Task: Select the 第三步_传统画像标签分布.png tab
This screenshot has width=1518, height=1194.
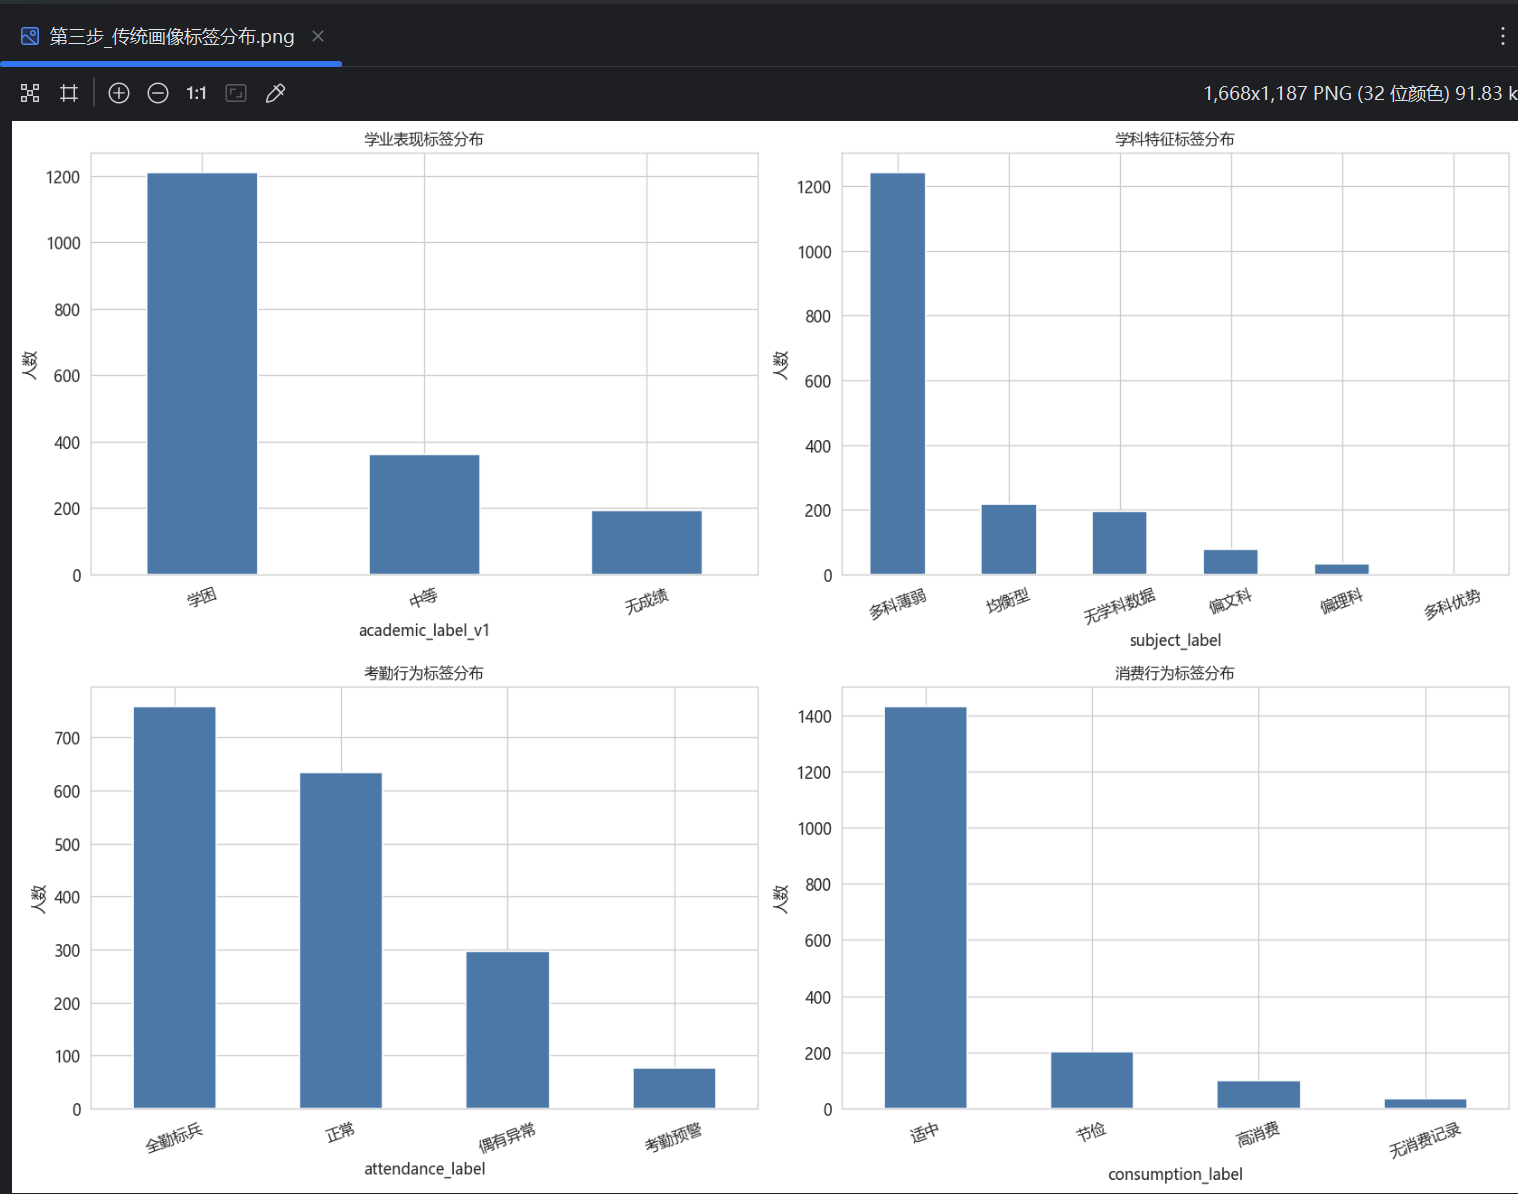Action: 171,36
